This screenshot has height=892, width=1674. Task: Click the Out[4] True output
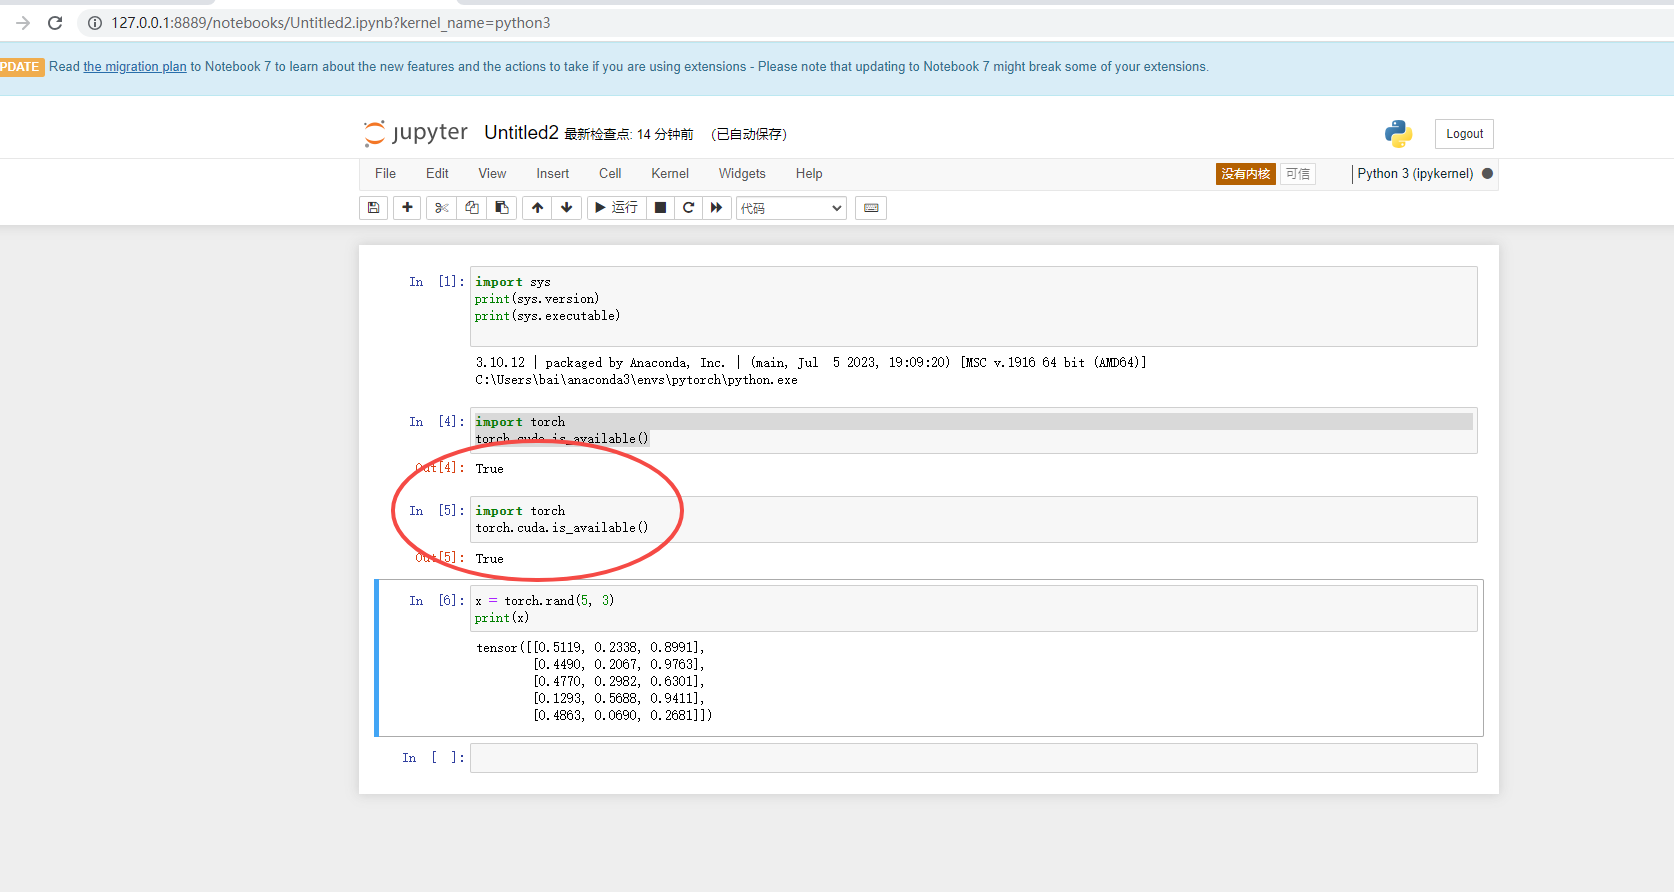point(489,469)
